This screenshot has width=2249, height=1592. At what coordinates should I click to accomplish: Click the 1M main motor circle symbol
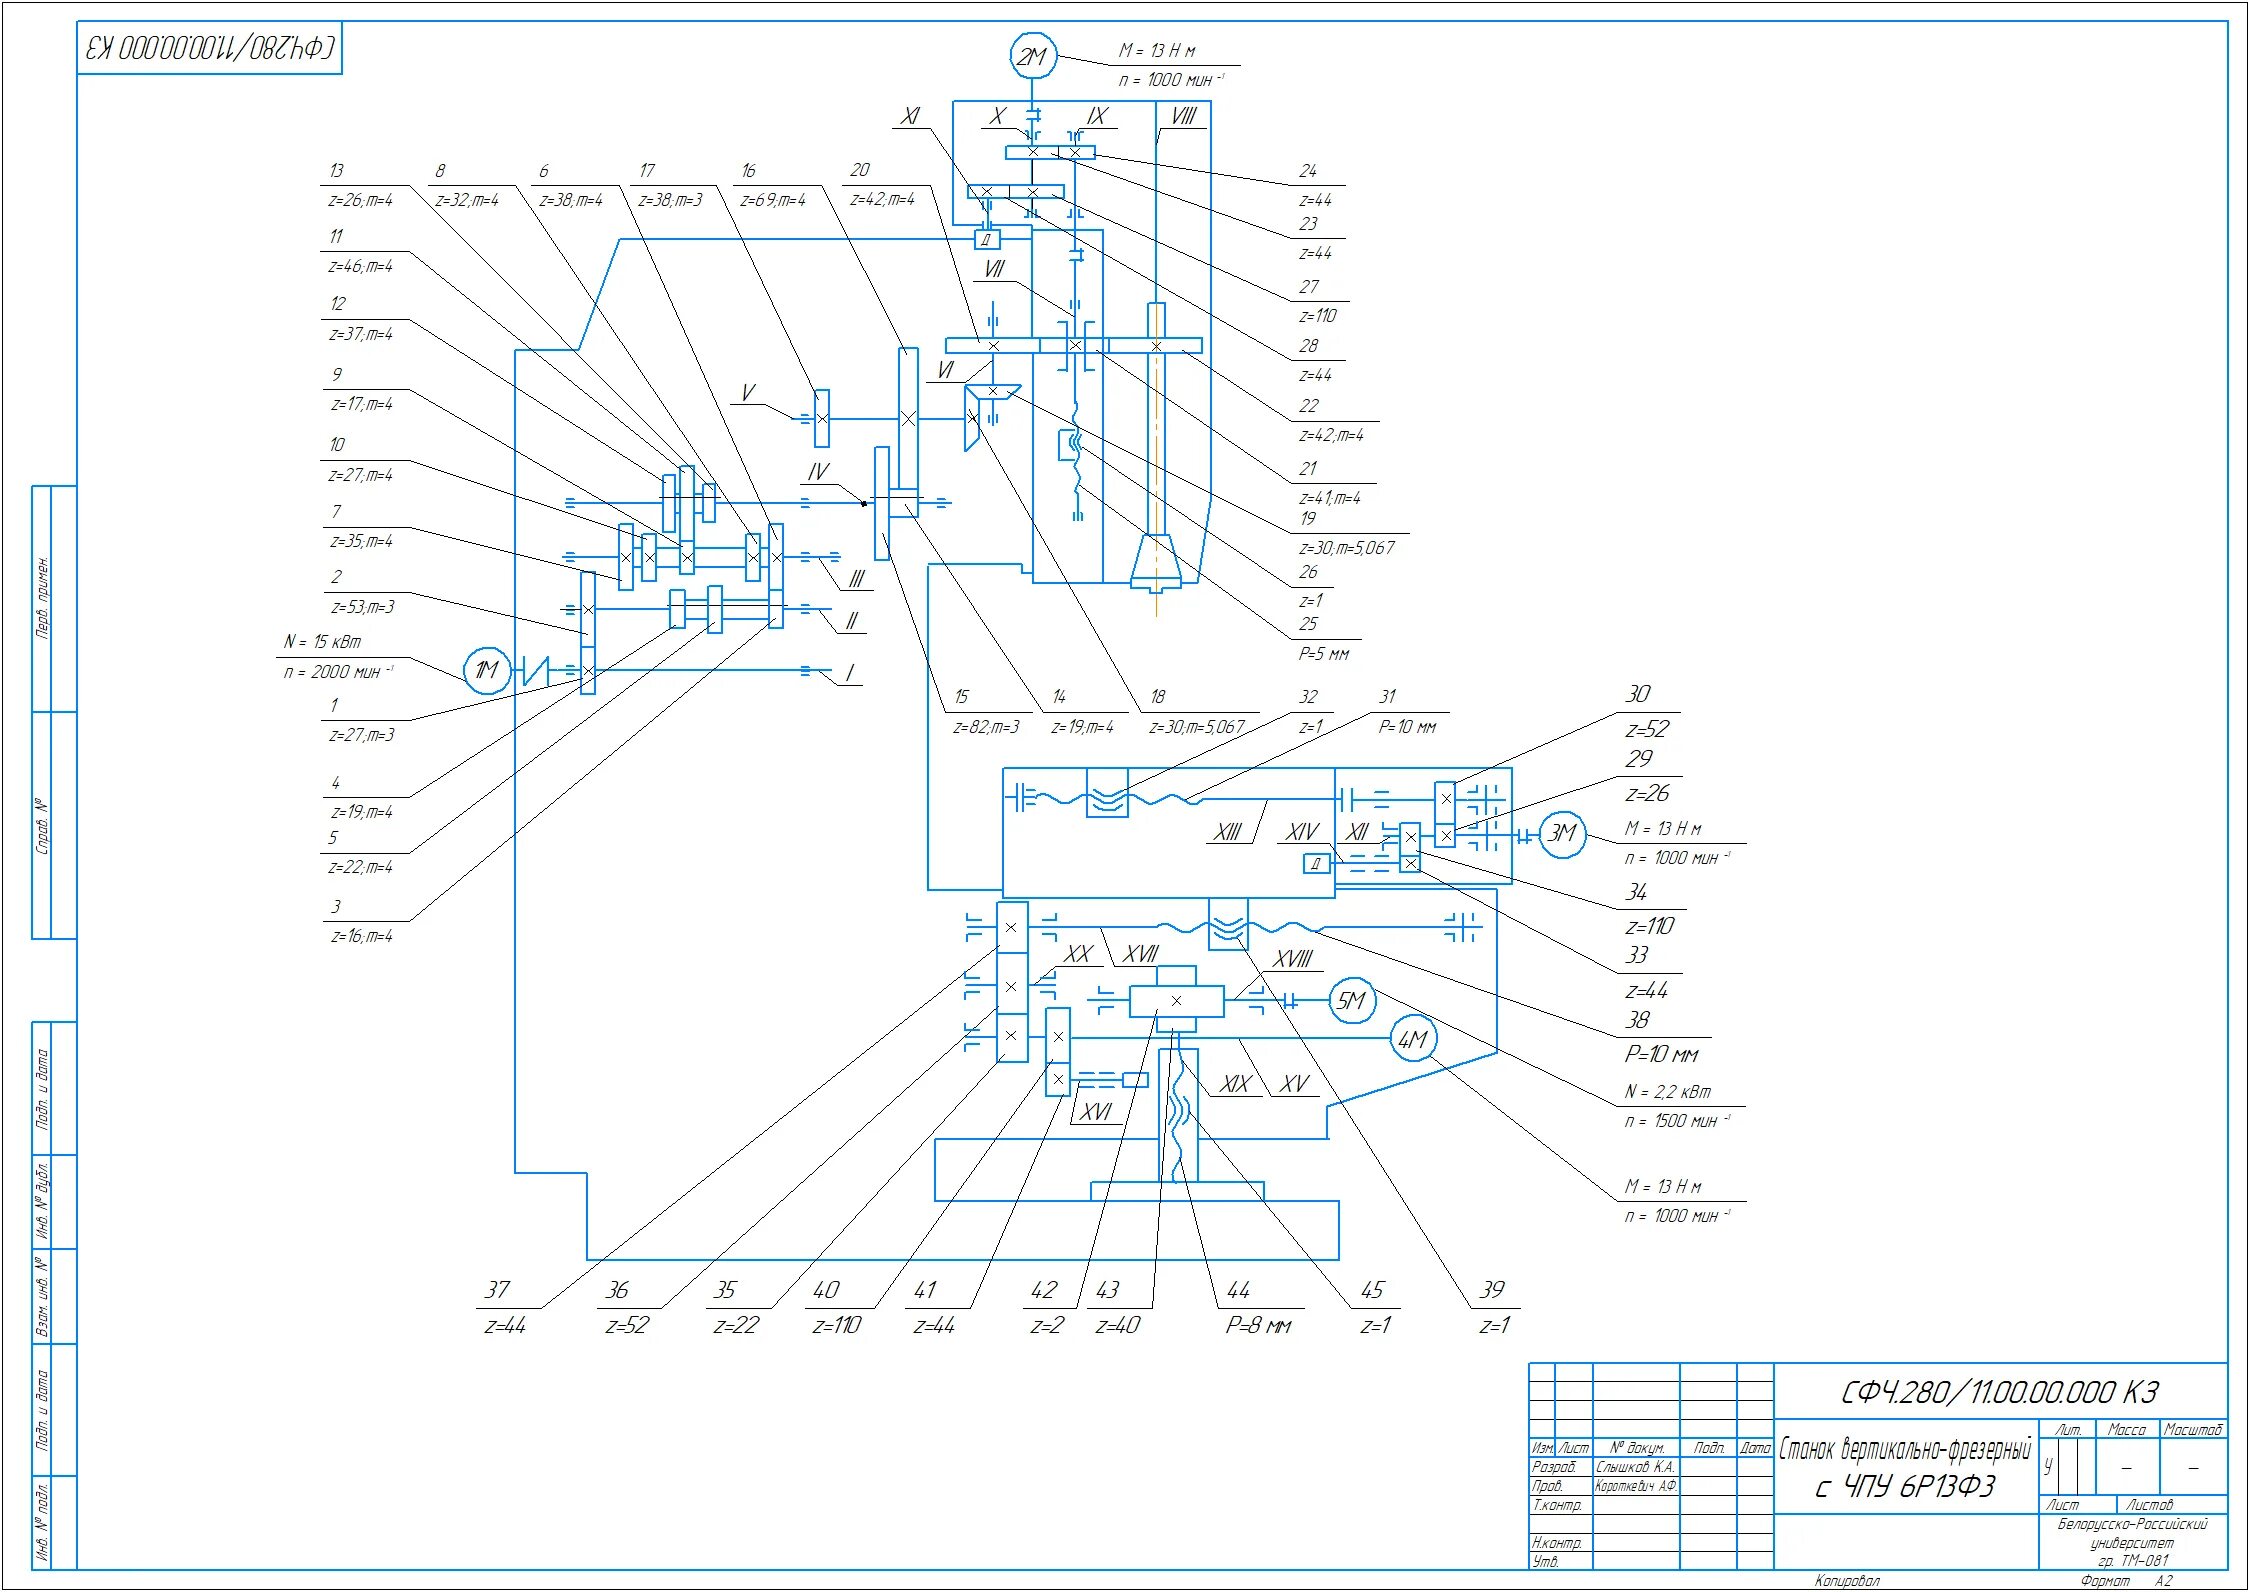(x=486, y=670)
